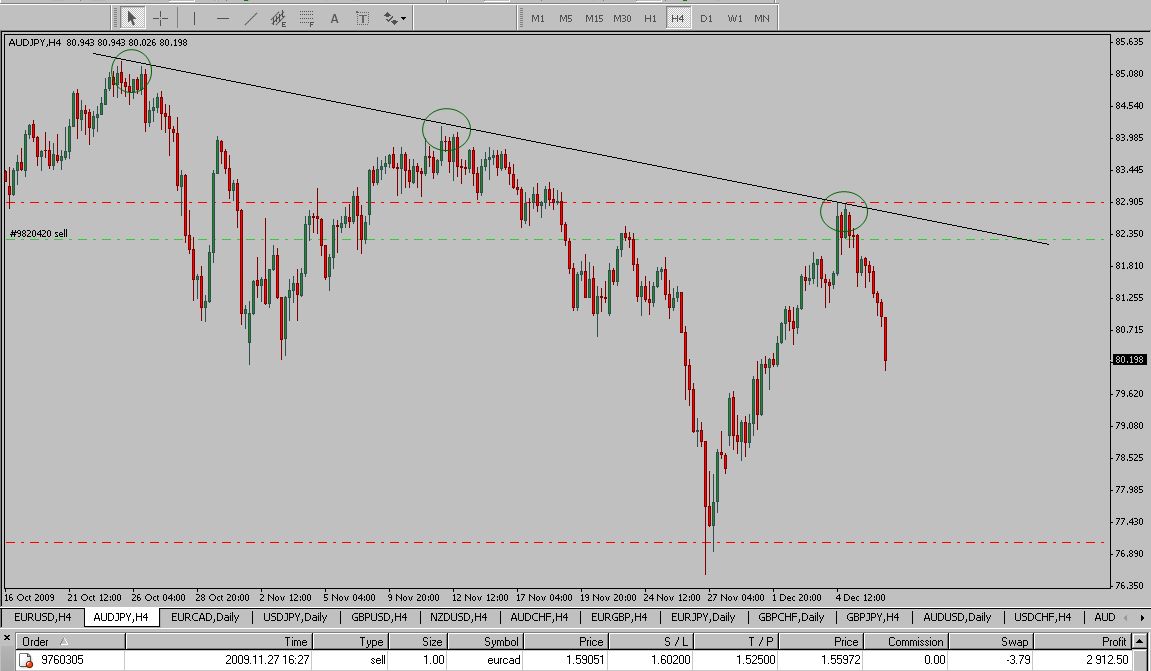Choose the text 'A' tool
The width and height of the screenshot is (1151, 671).
334,18
